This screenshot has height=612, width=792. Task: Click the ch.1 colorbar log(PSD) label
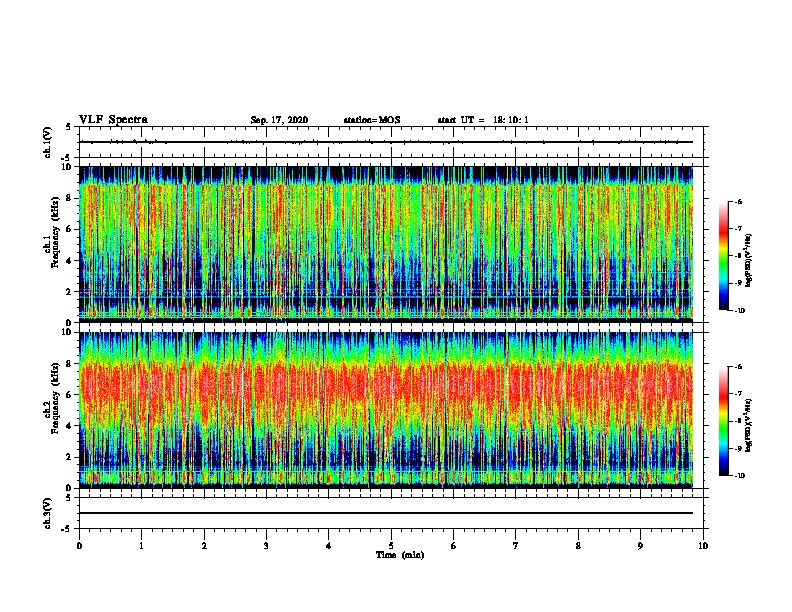click(749, 260)
